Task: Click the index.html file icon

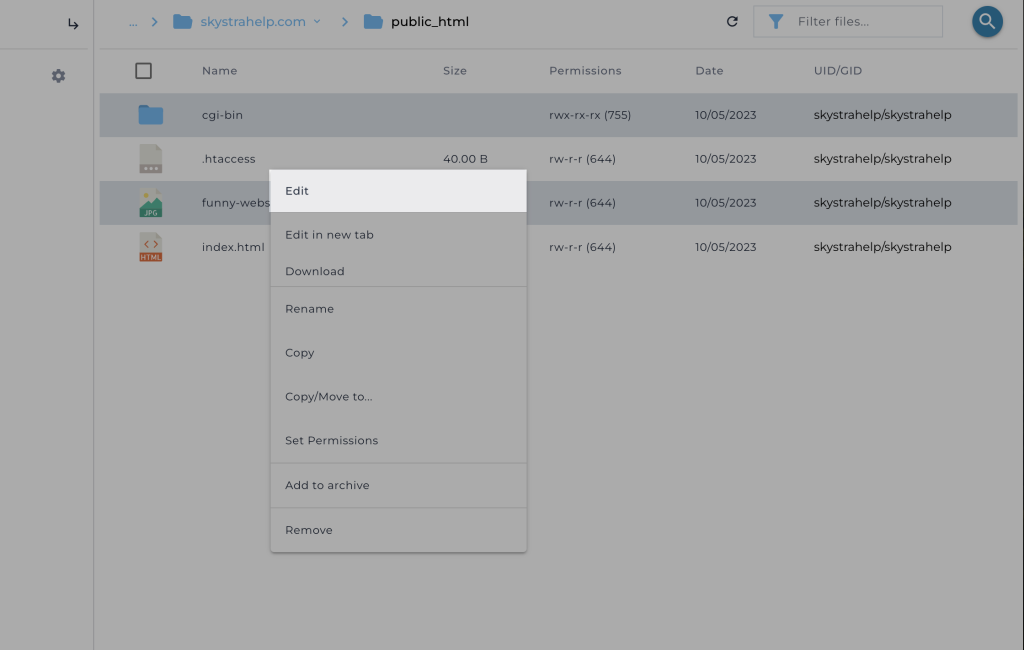Action: 151,247
